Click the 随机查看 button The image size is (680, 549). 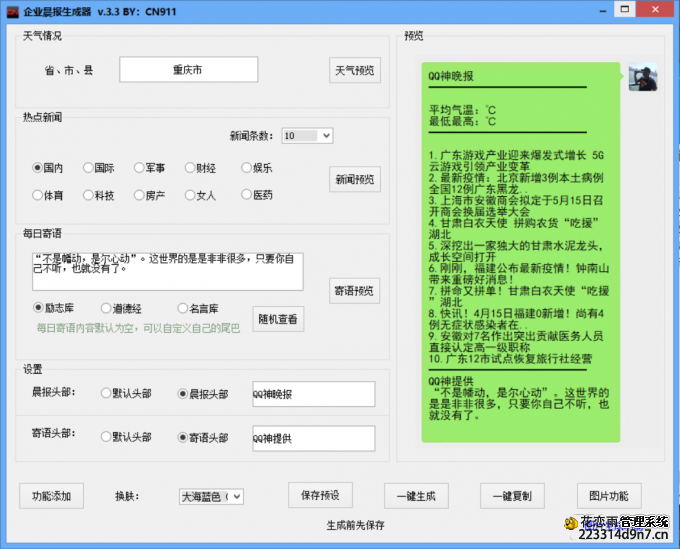278,319
